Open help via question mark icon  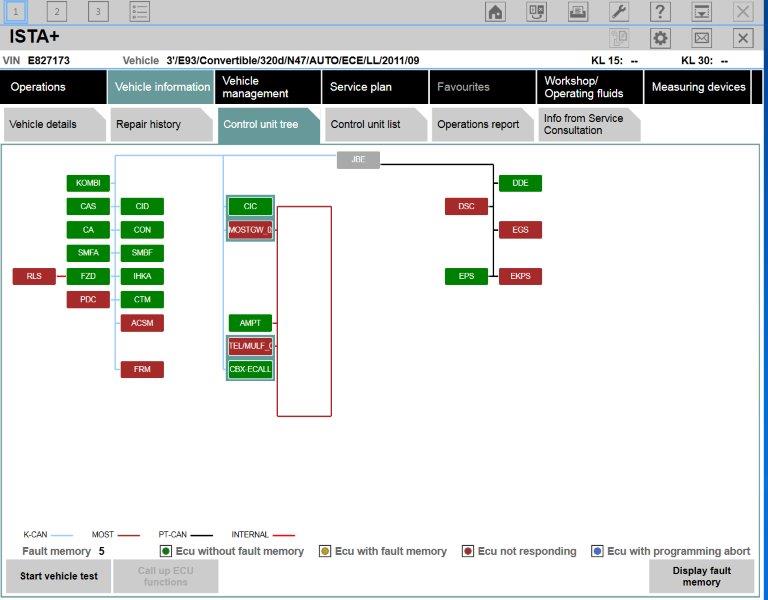660,12
